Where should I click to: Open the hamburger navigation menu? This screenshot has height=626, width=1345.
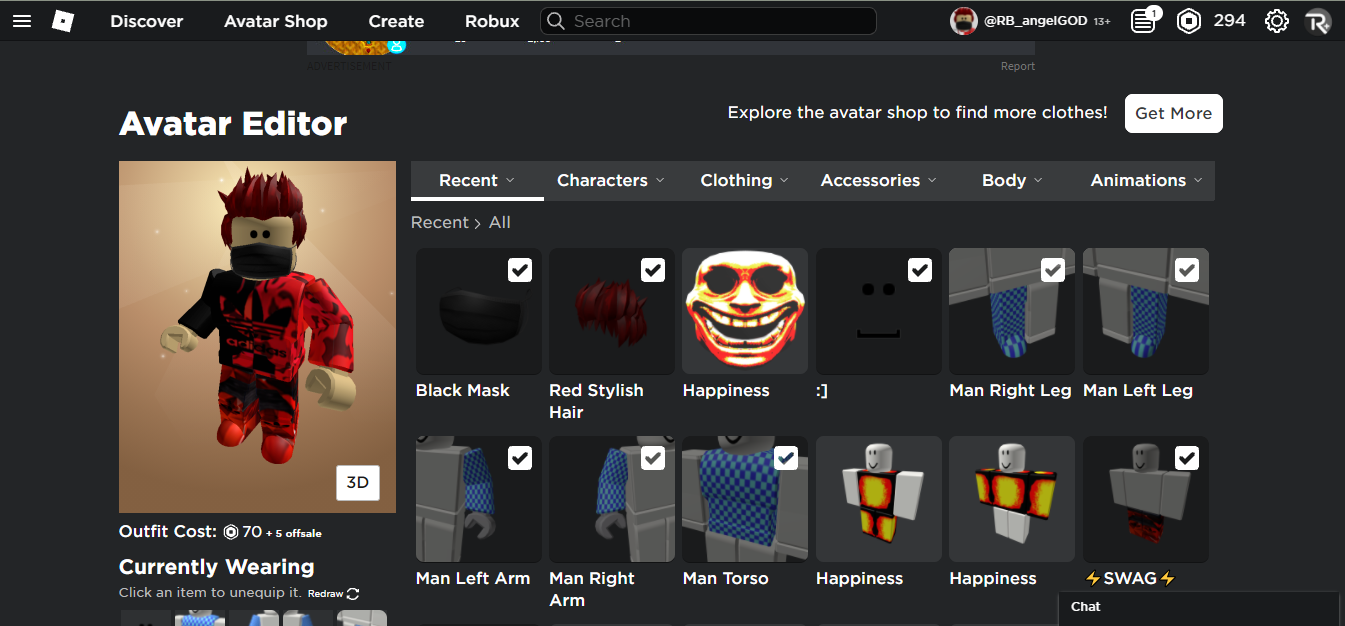coord(22,21)
